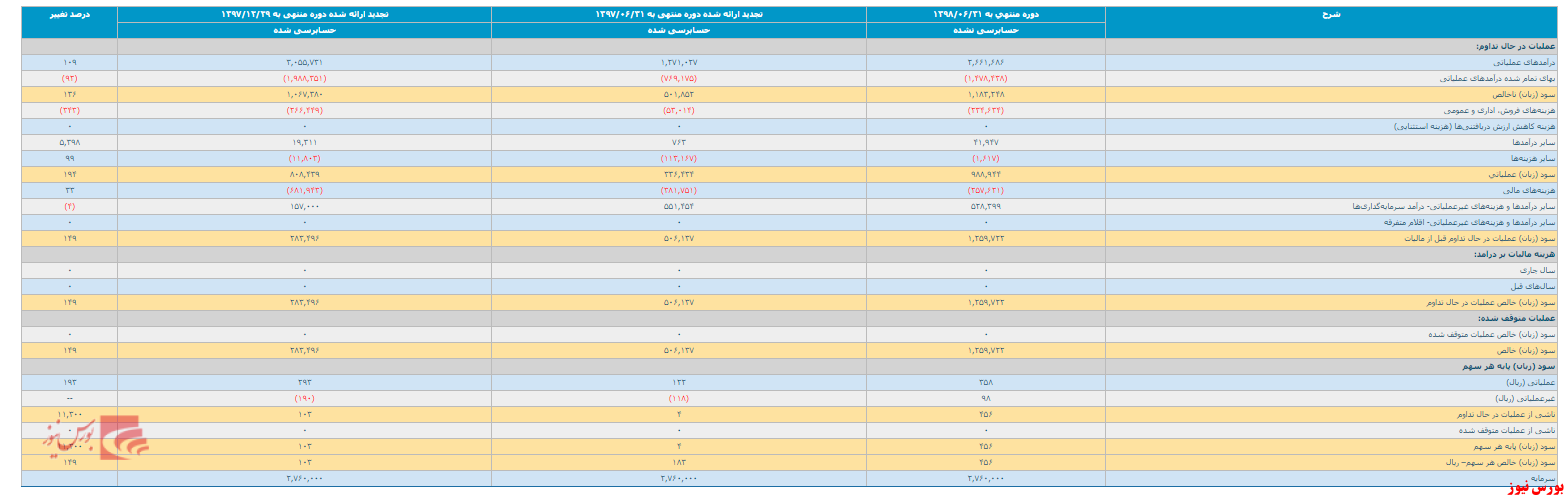
Task: Click the دوره منتهی به ۱۳۹۸/۰۶/۳۱ header
Action: point(986,14)
